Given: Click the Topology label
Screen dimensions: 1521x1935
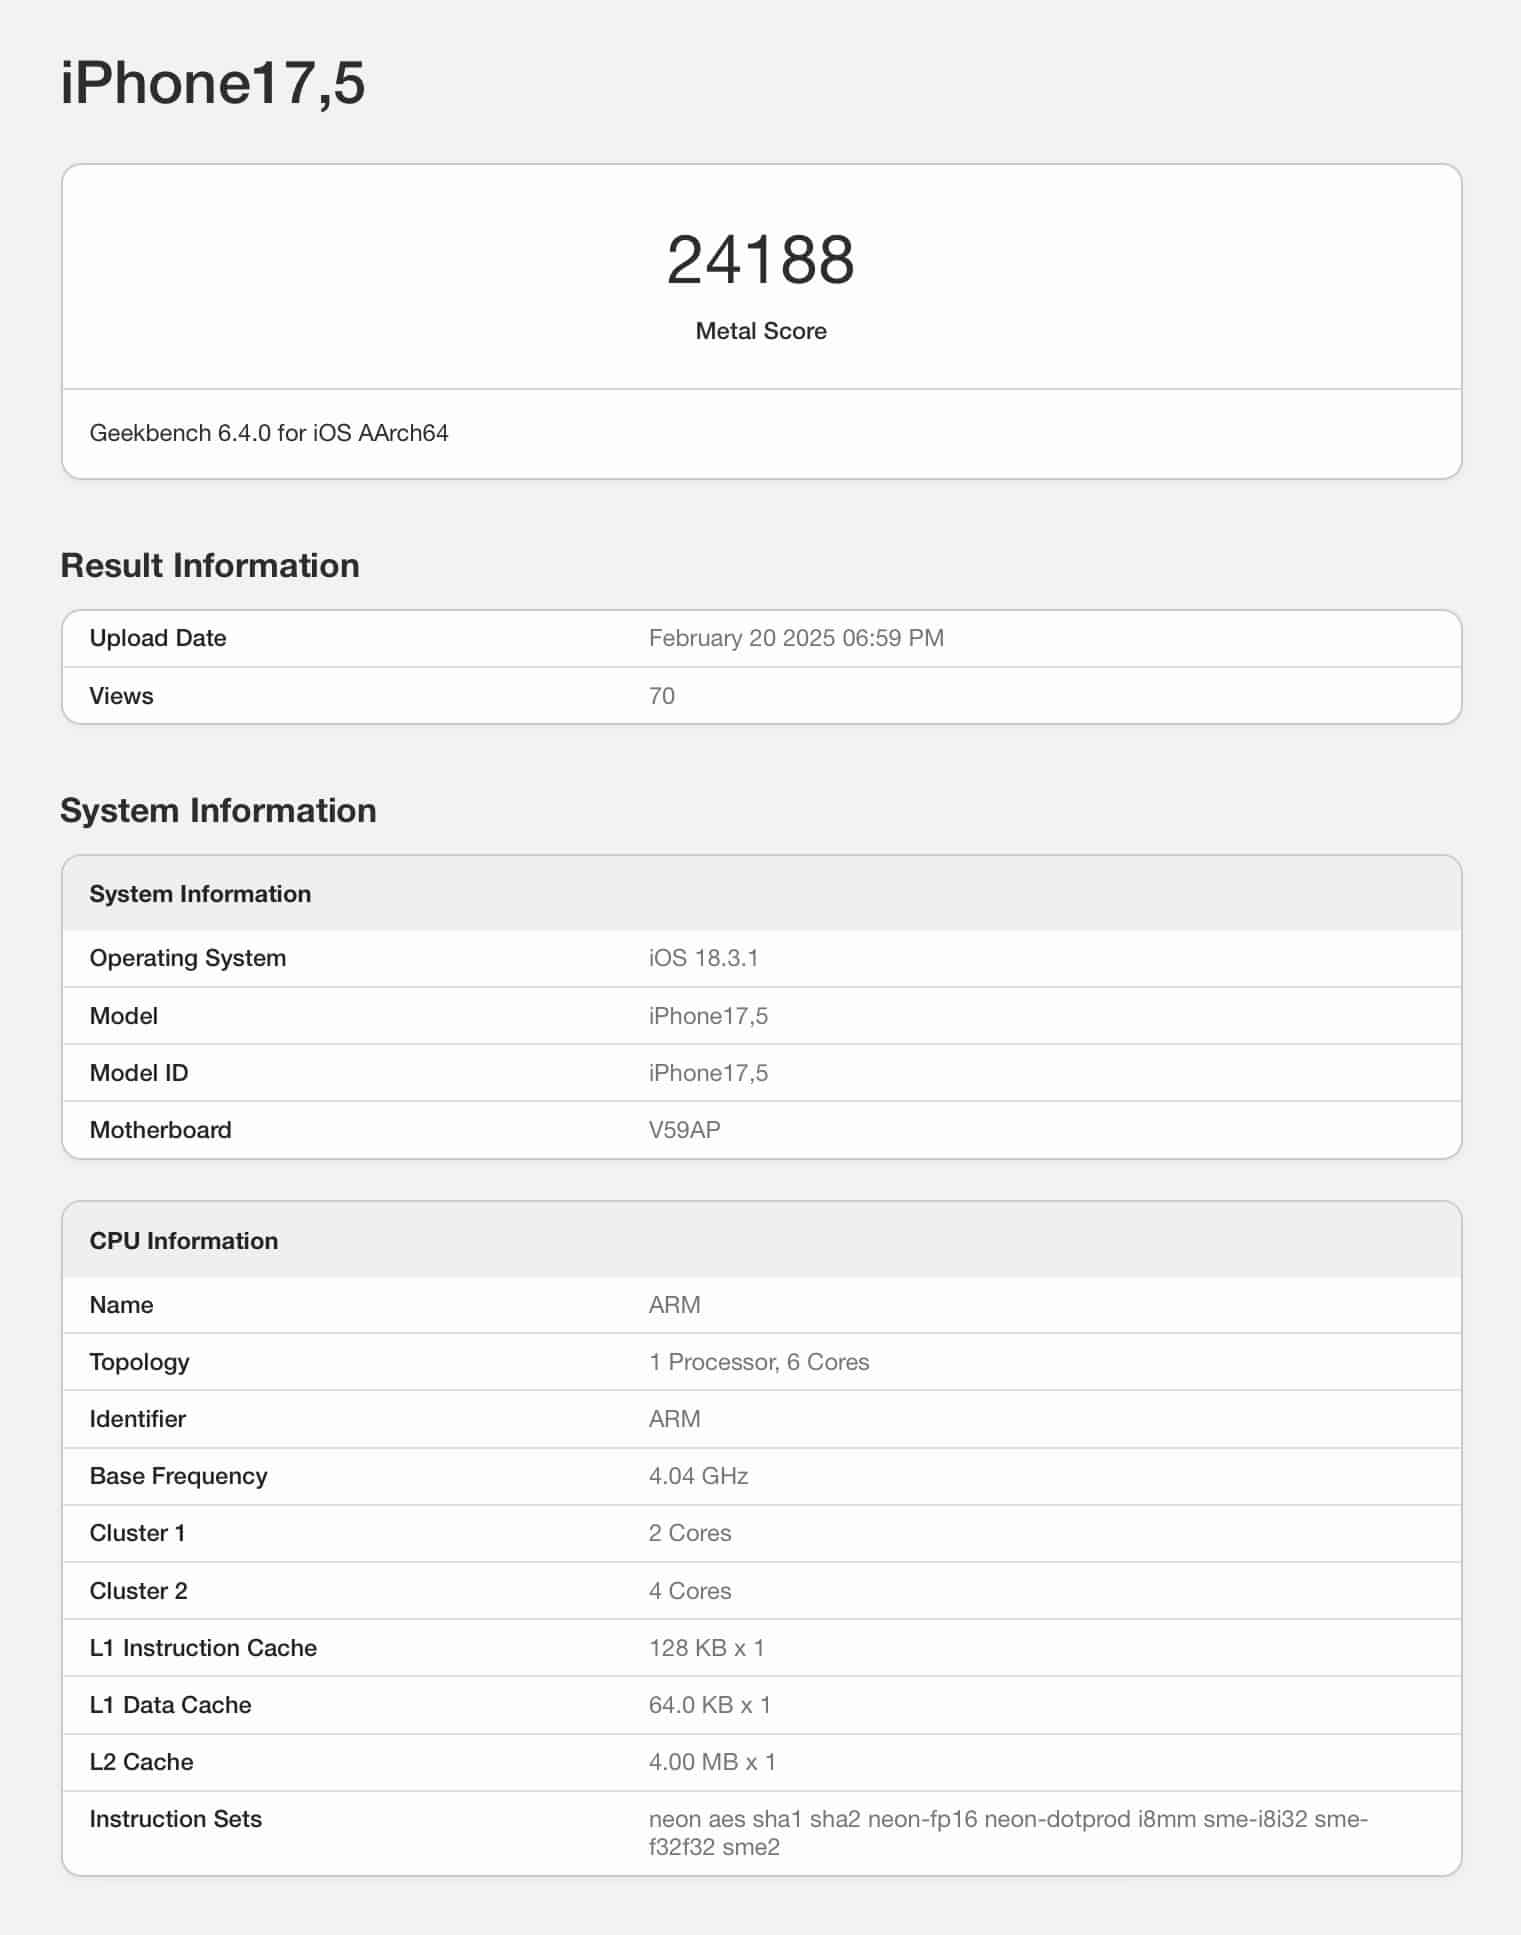Looking at the screenshot, I should (139, 1362).
